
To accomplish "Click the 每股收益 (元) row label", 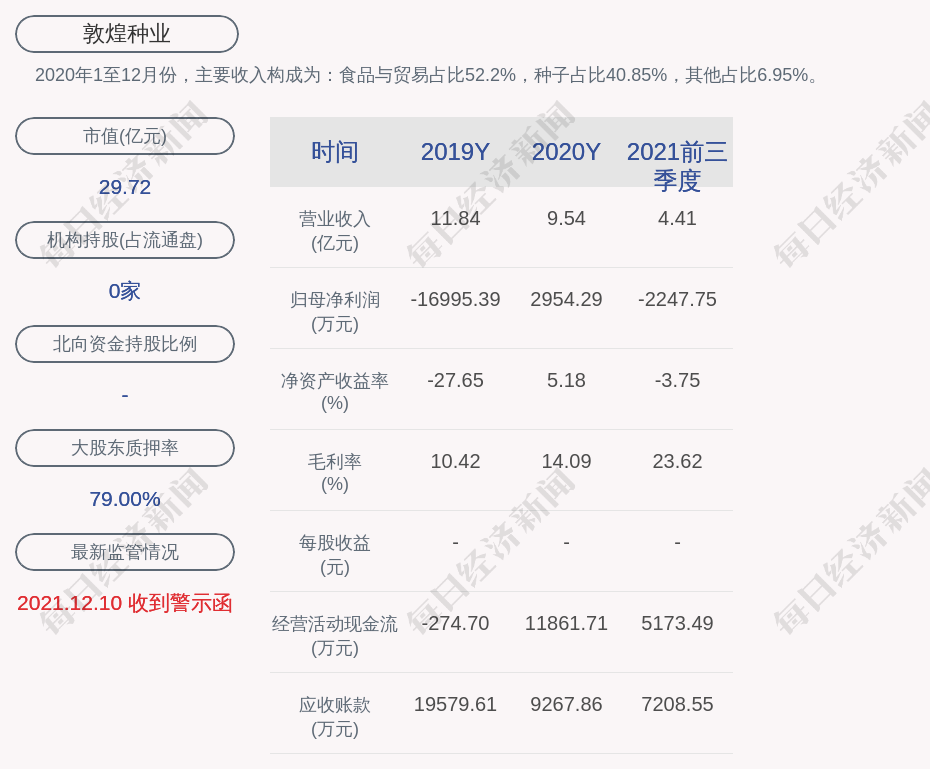I will [335, 555].
